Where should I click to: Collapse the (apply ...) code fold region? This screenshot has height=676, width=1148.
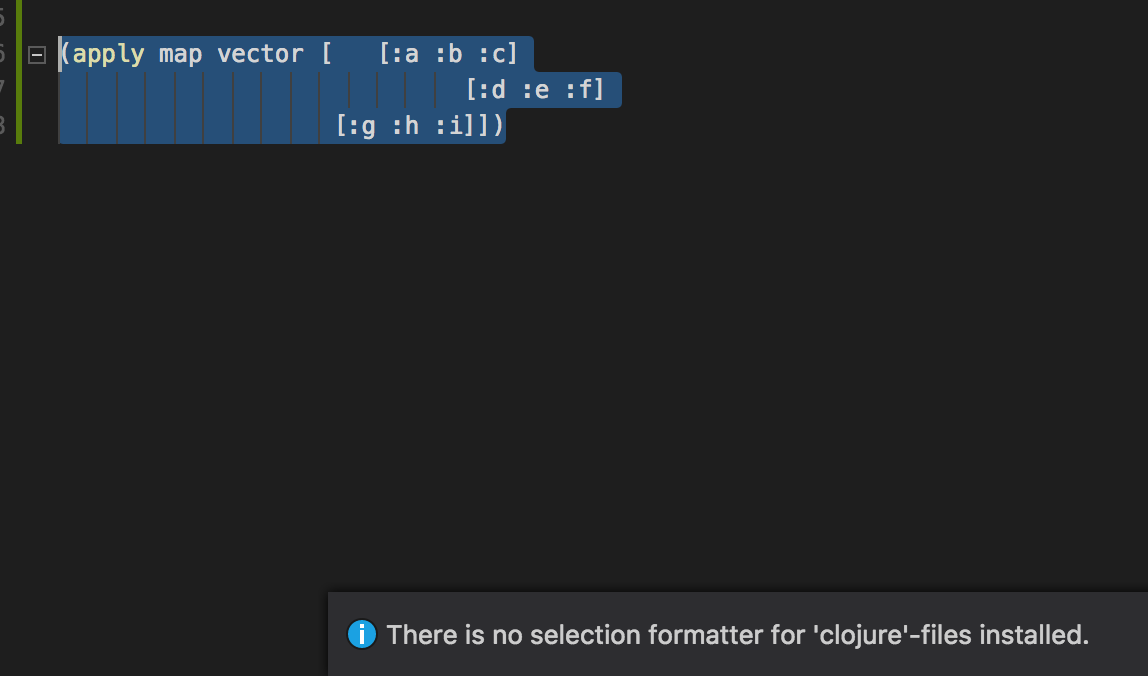35,55
